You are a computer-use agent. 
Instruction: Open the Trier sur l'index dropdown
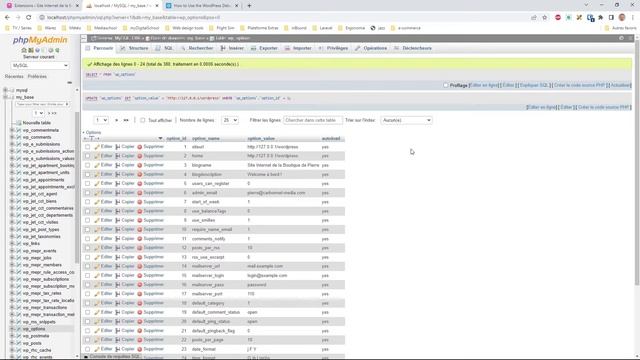pyautogui.click(x=406, y=120)
